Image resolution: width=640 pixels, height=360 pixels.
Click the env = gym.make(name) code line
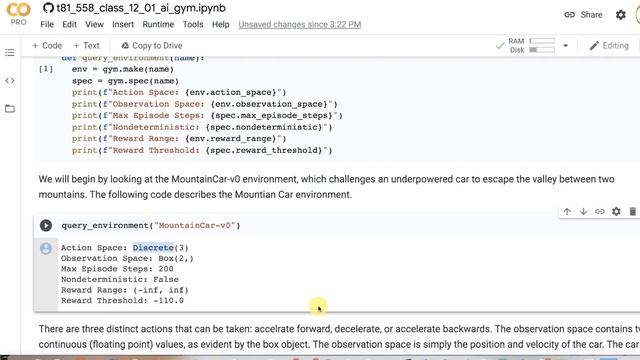click(123, 69)
